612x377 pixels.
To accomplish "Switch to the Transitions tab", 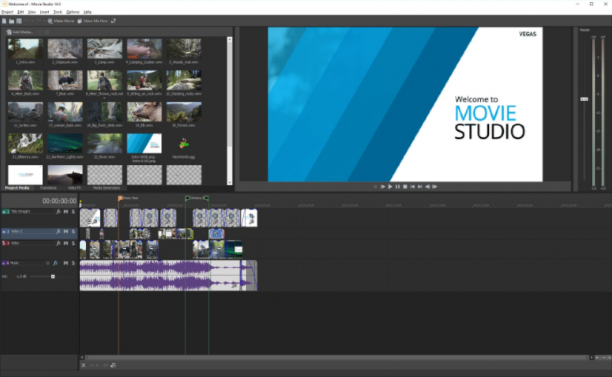I will (48, 188).
